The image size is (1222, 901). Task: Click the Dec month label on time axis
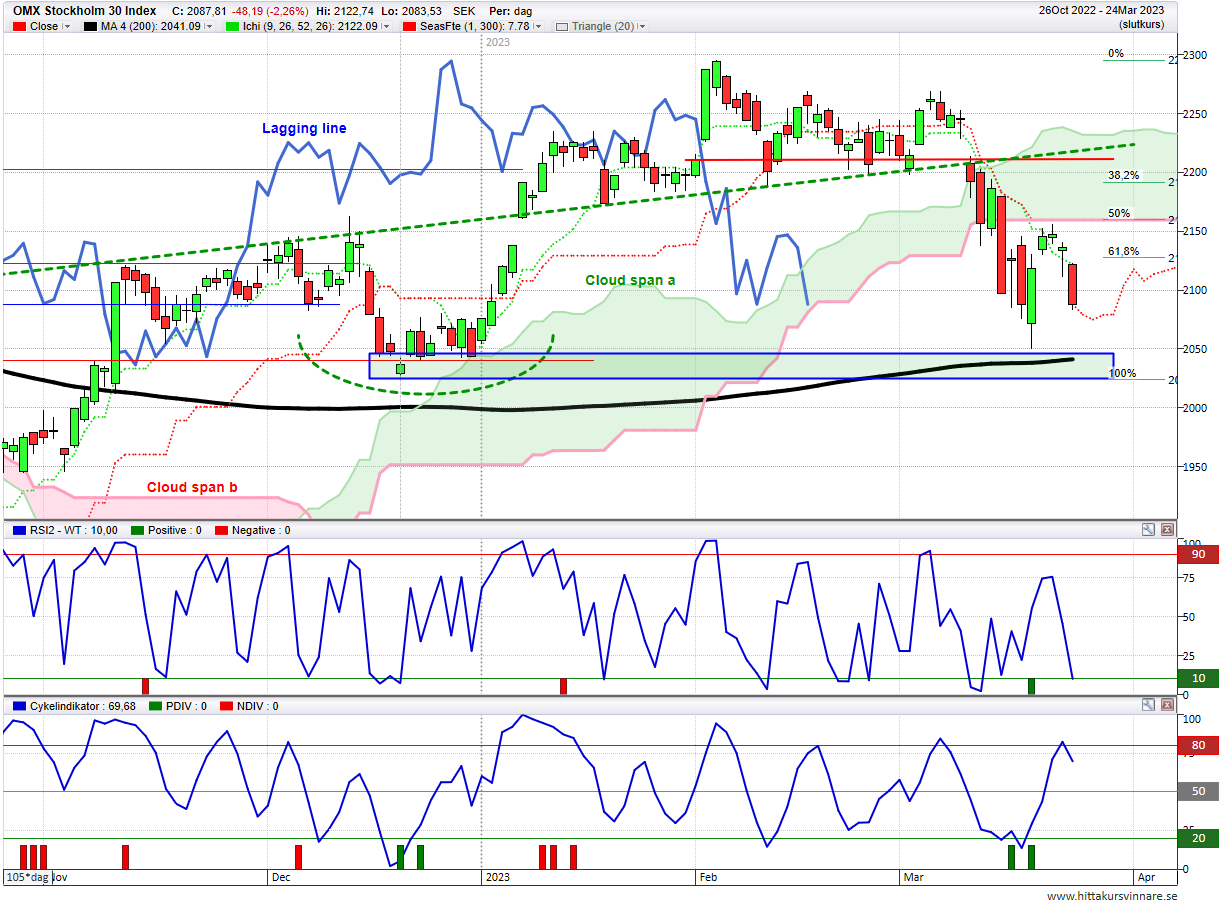tap(280, 877)
